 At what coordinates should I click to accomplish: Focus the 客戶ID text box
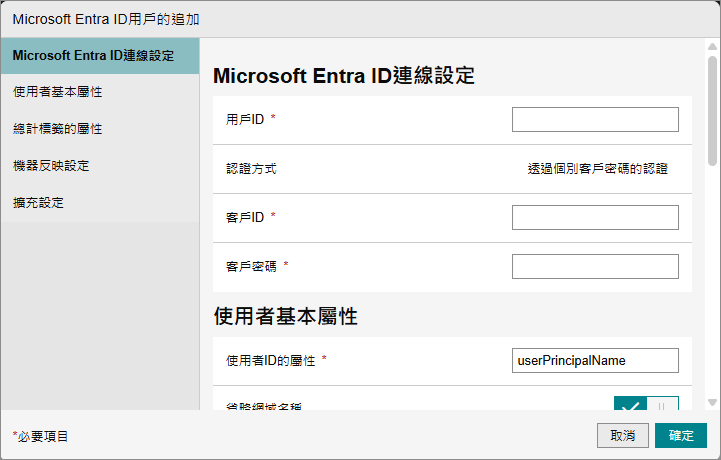[x=595, y=218]
